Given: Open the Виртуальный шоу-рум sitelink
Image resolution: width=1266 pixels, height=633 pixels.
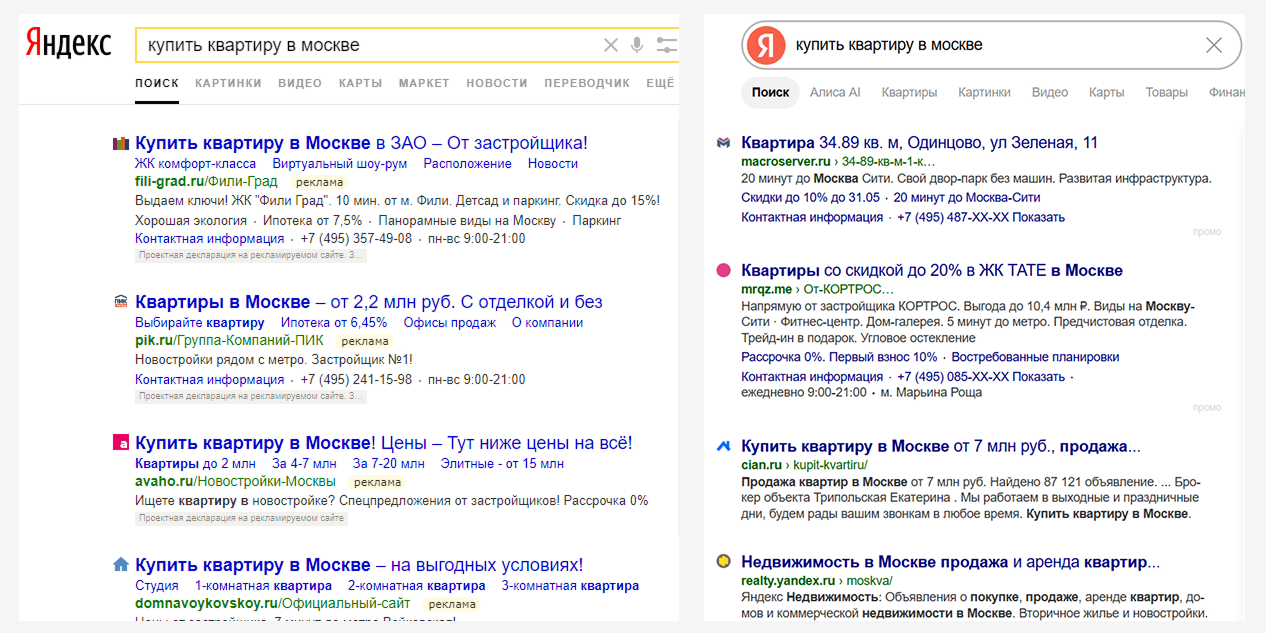Looking at the screenshot, I should click(339, 163).
